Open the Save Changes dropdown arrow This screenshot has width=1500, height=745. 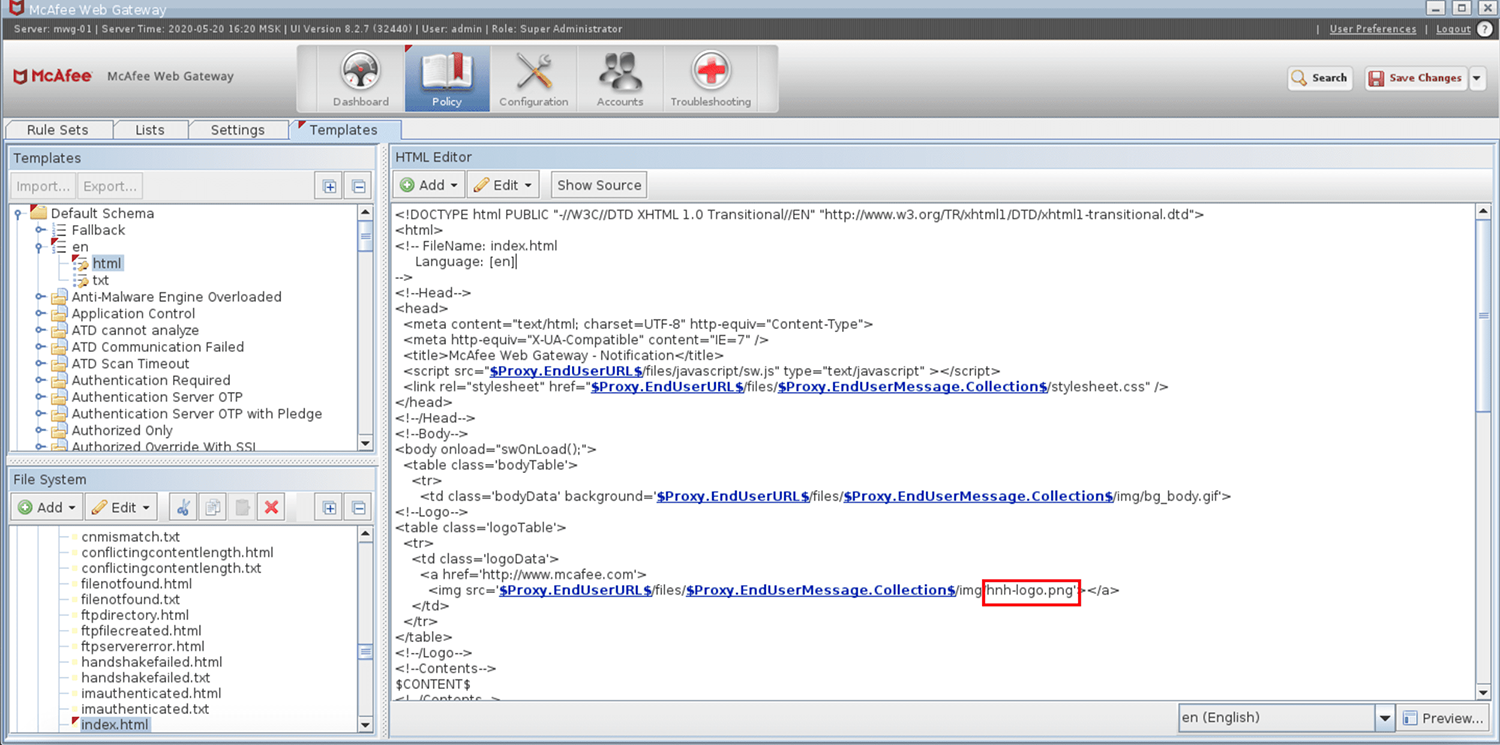(1477, 78)
